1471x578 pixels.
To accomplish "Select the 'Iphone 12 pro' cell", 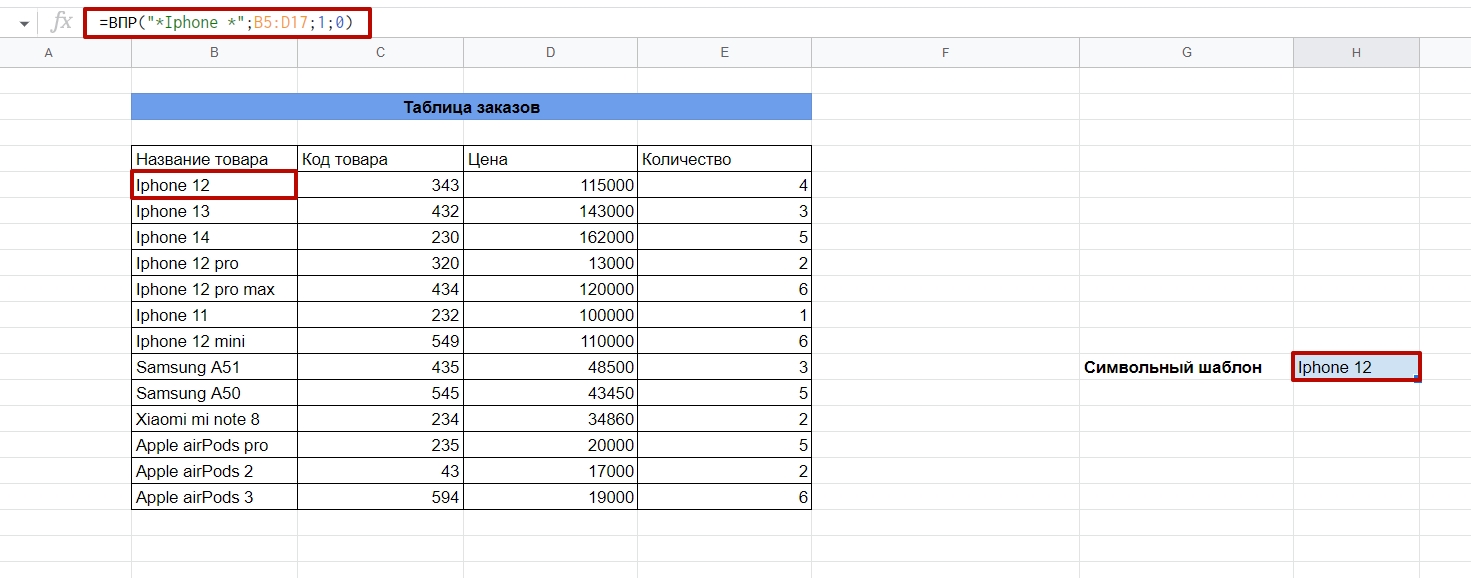I will (214, 263).
